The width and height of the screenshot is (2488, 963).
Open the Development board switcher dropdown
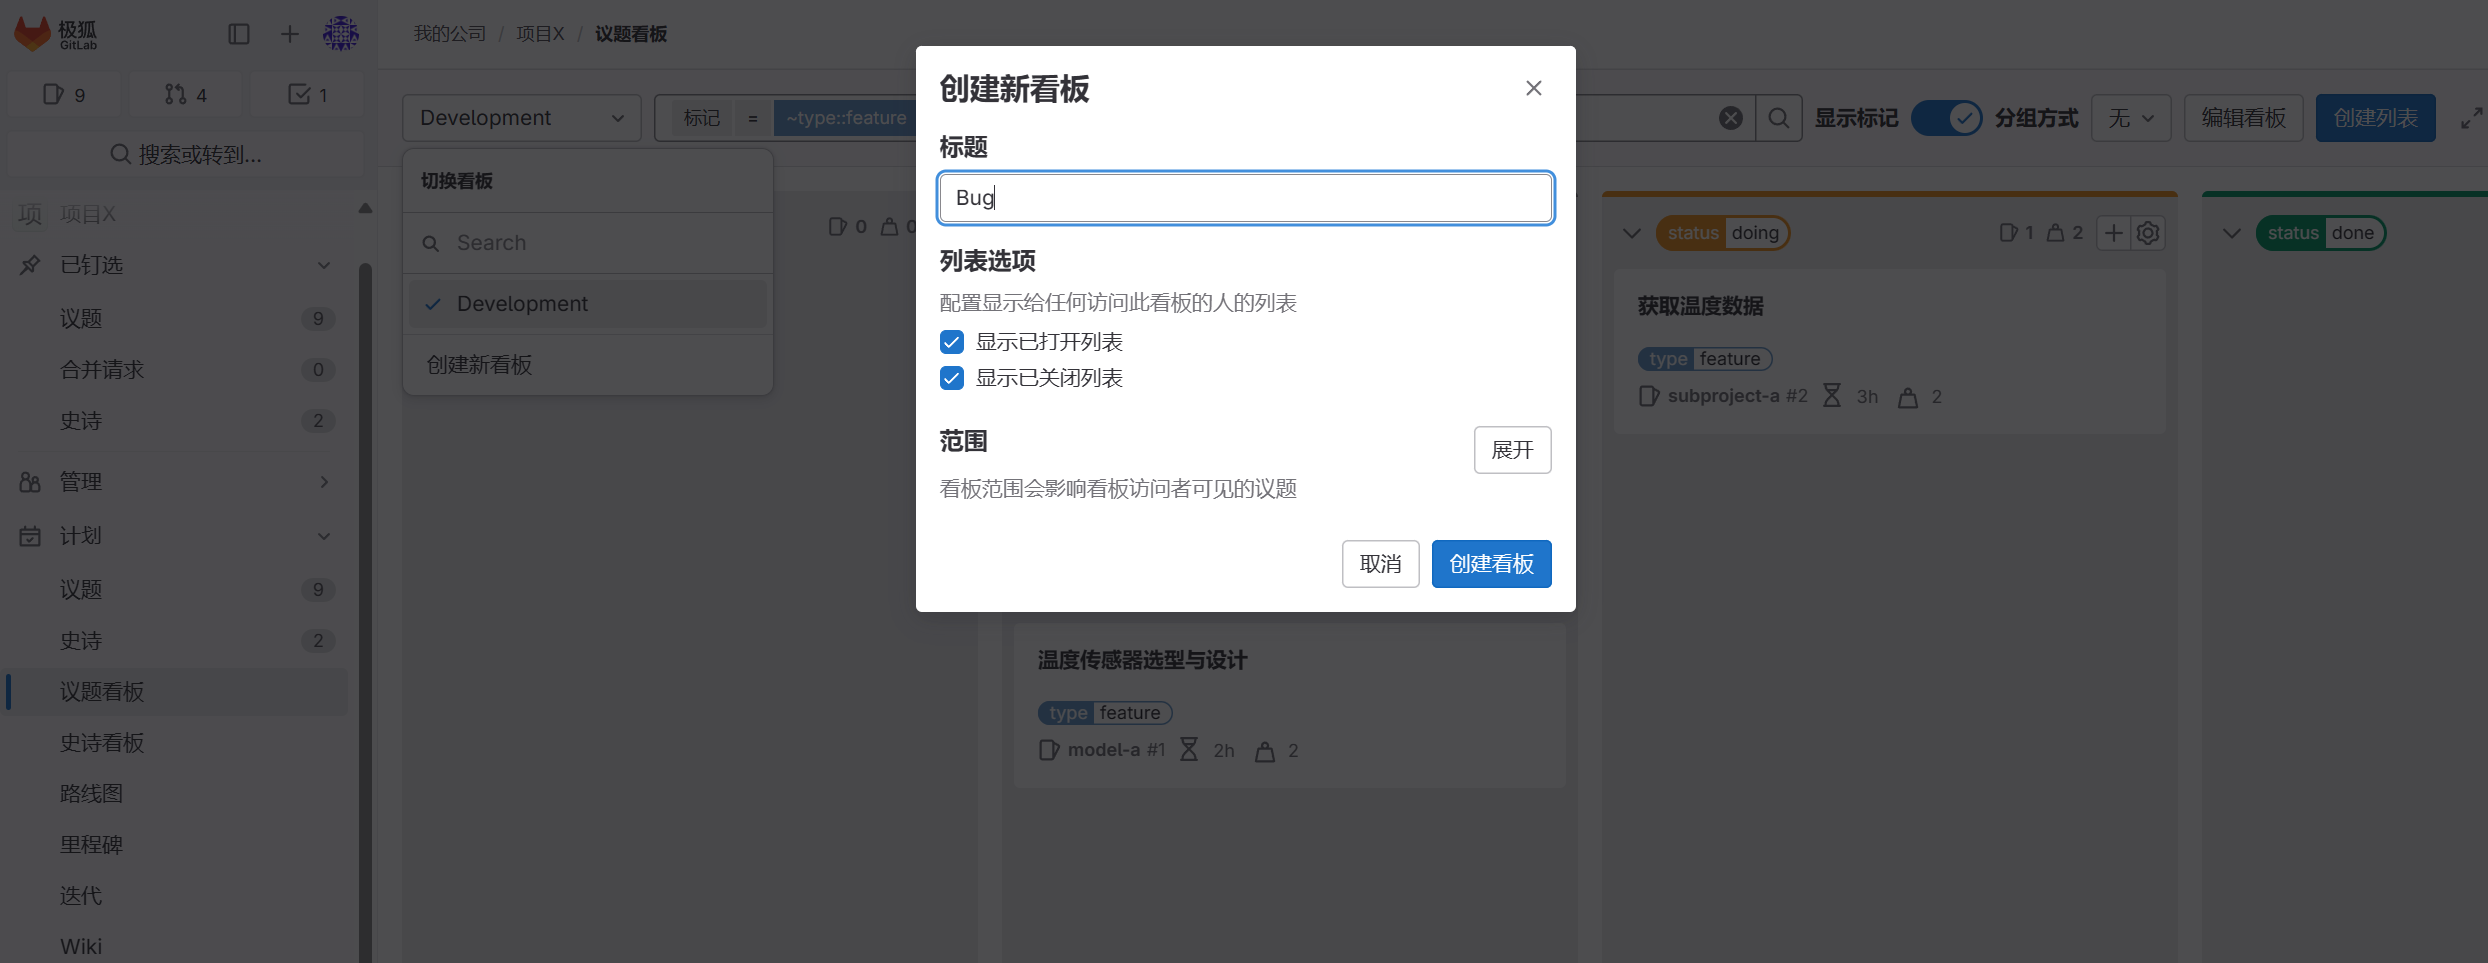click(521, 117)
